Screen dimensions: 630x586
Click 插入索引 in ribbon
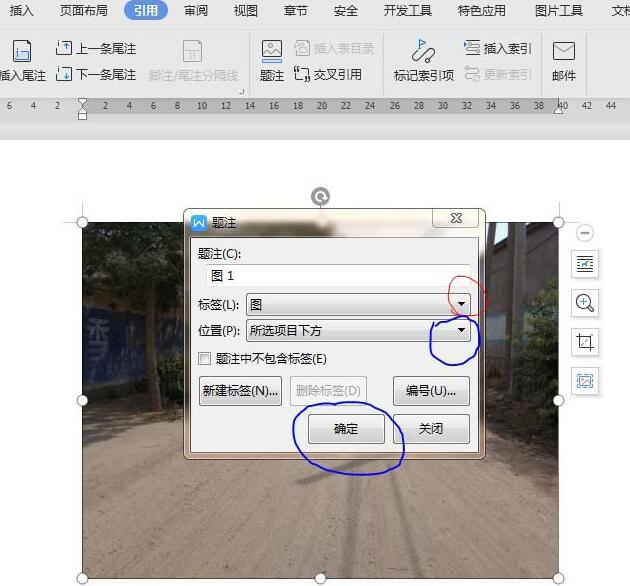coord(498,48)
